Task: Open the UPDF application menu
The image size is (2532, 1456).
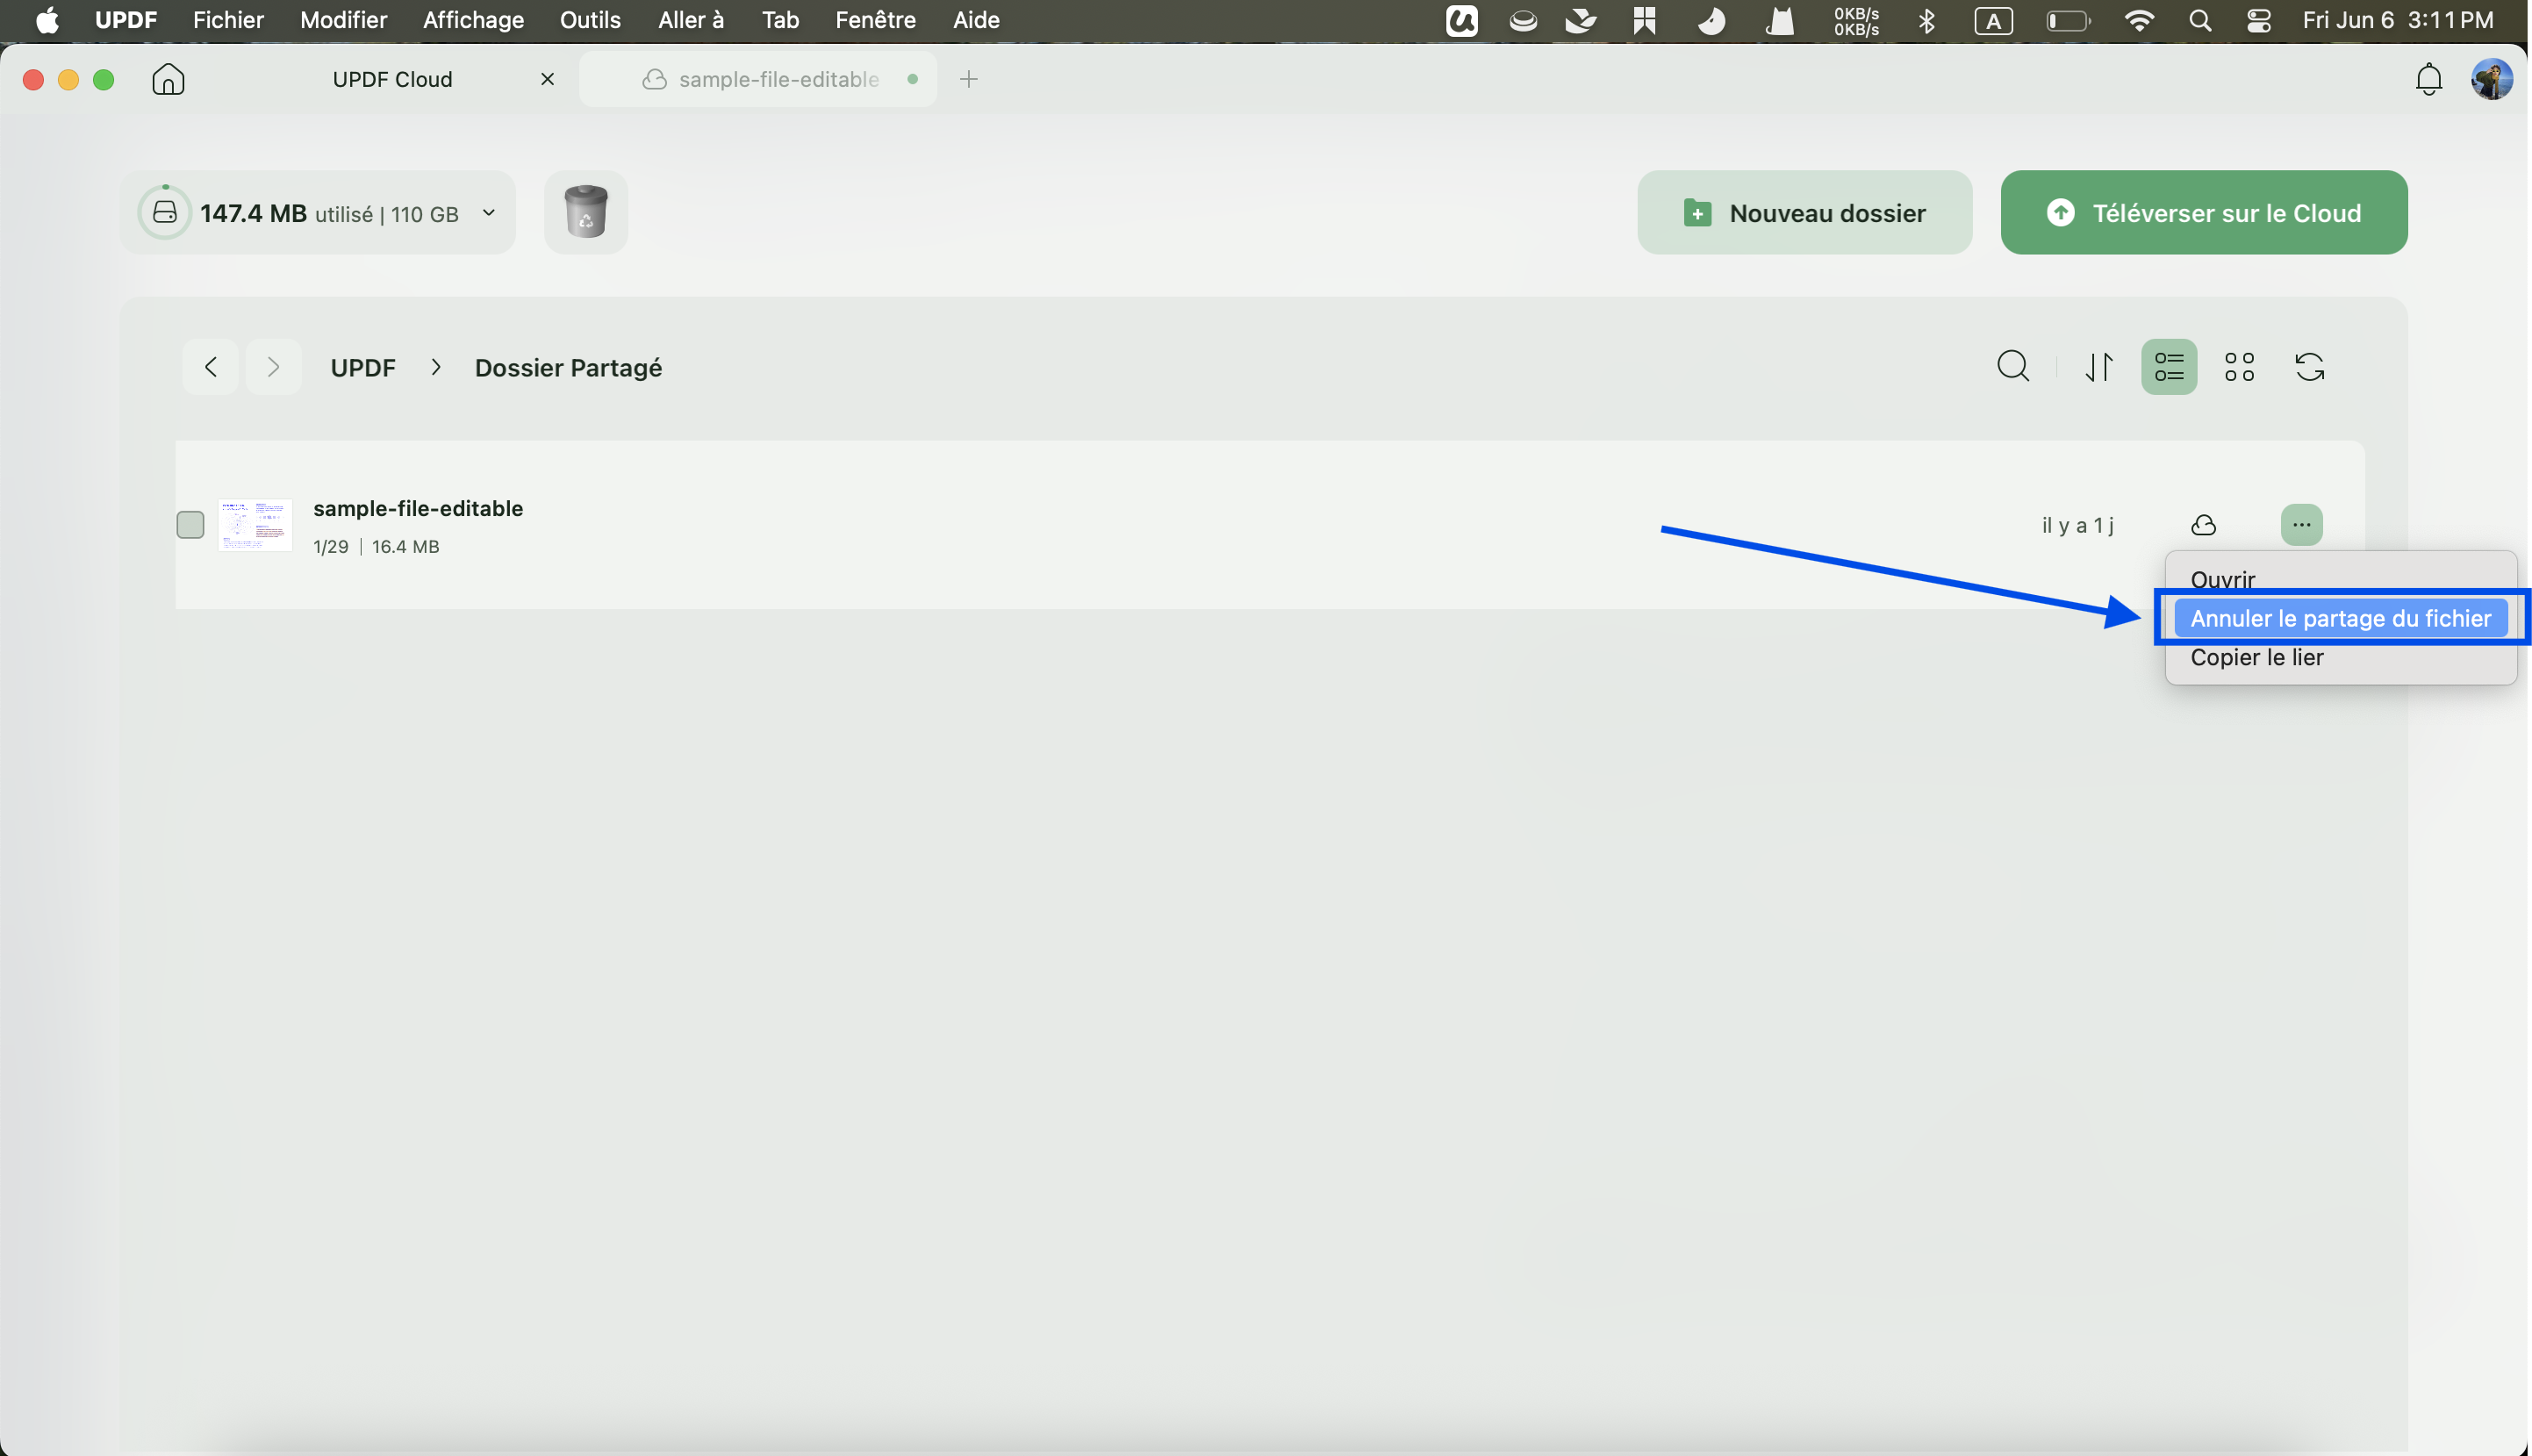Action: pos(125,20)
